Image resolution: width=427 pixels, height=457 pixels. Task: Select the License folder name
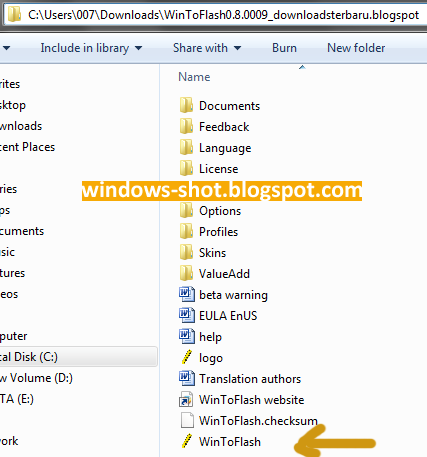pos(219,169)
